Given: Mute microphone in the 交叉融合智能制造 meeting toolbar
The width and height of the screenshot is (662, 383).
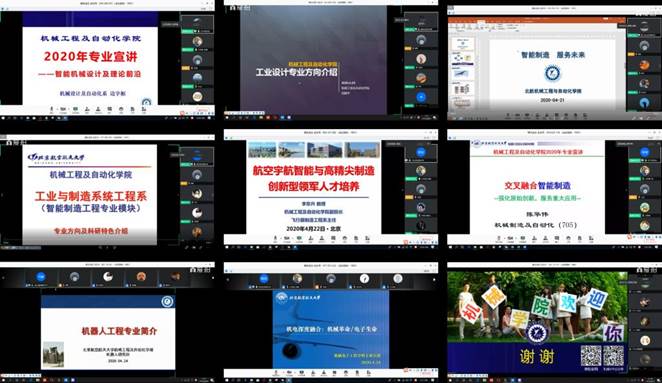Looking at the screenshot, I should click(x=499, y=239).
